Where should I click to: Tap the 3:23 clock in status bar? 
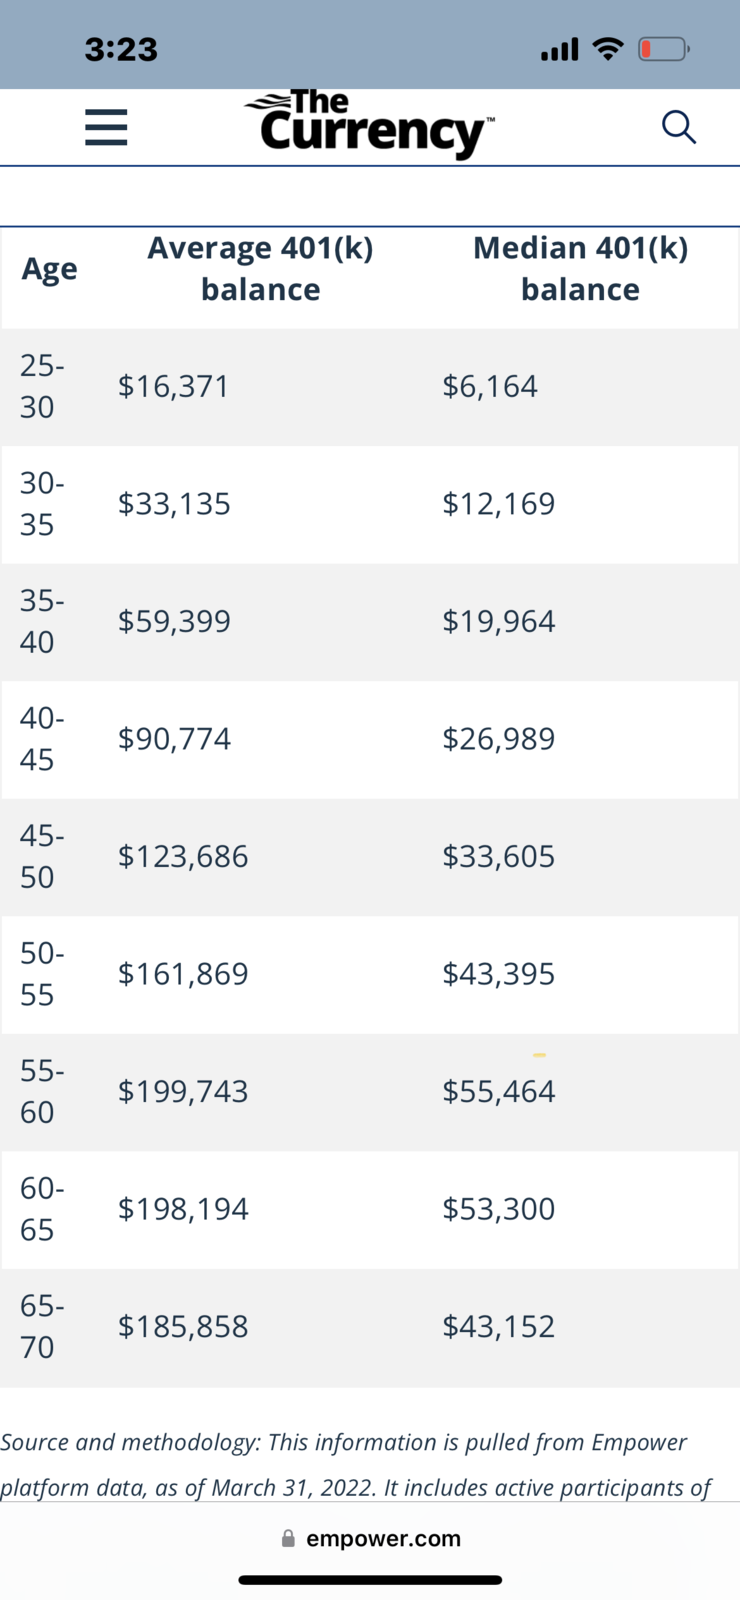coord(121,49)
